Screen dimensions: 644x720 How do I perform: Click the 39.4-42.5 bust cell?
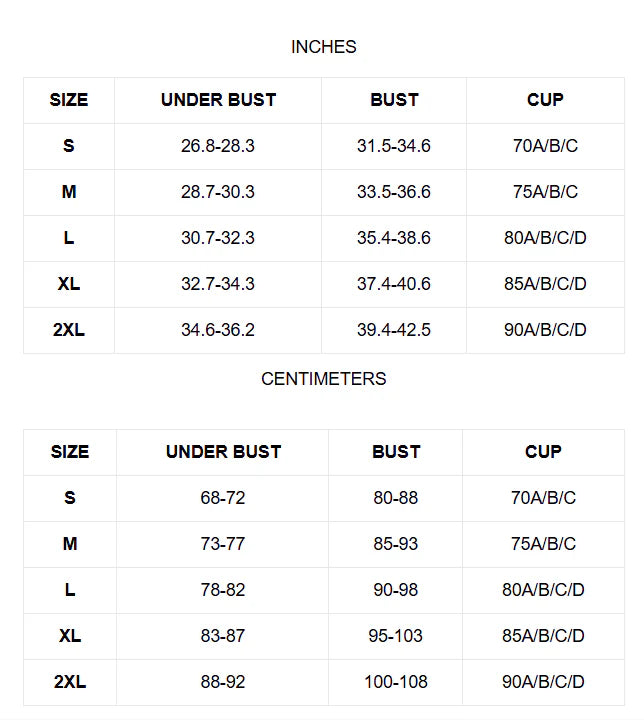[x=394, y=330]
